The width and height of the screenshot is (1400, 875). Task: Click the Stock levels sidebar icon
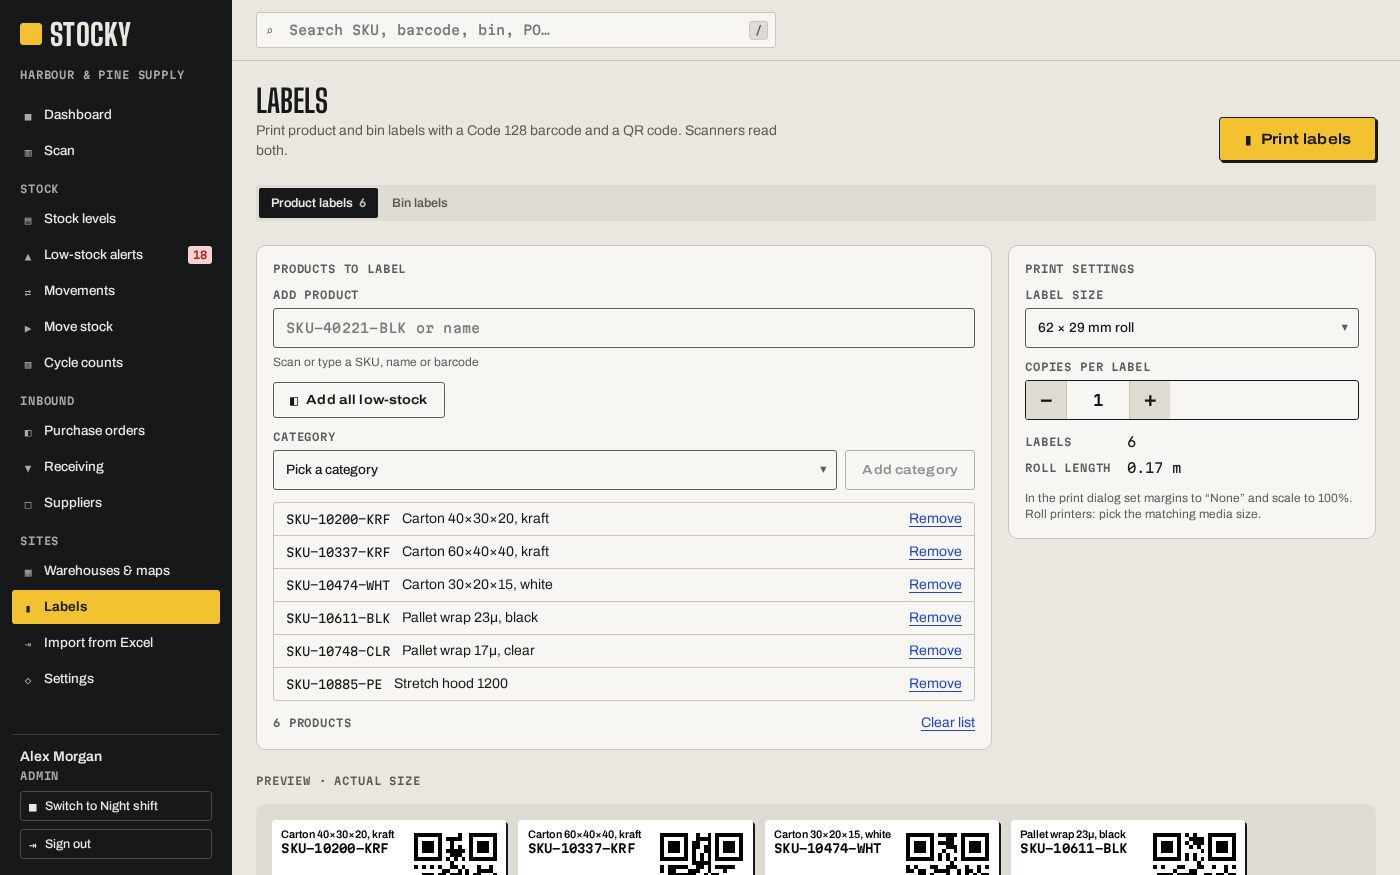[x=28, y=220]
